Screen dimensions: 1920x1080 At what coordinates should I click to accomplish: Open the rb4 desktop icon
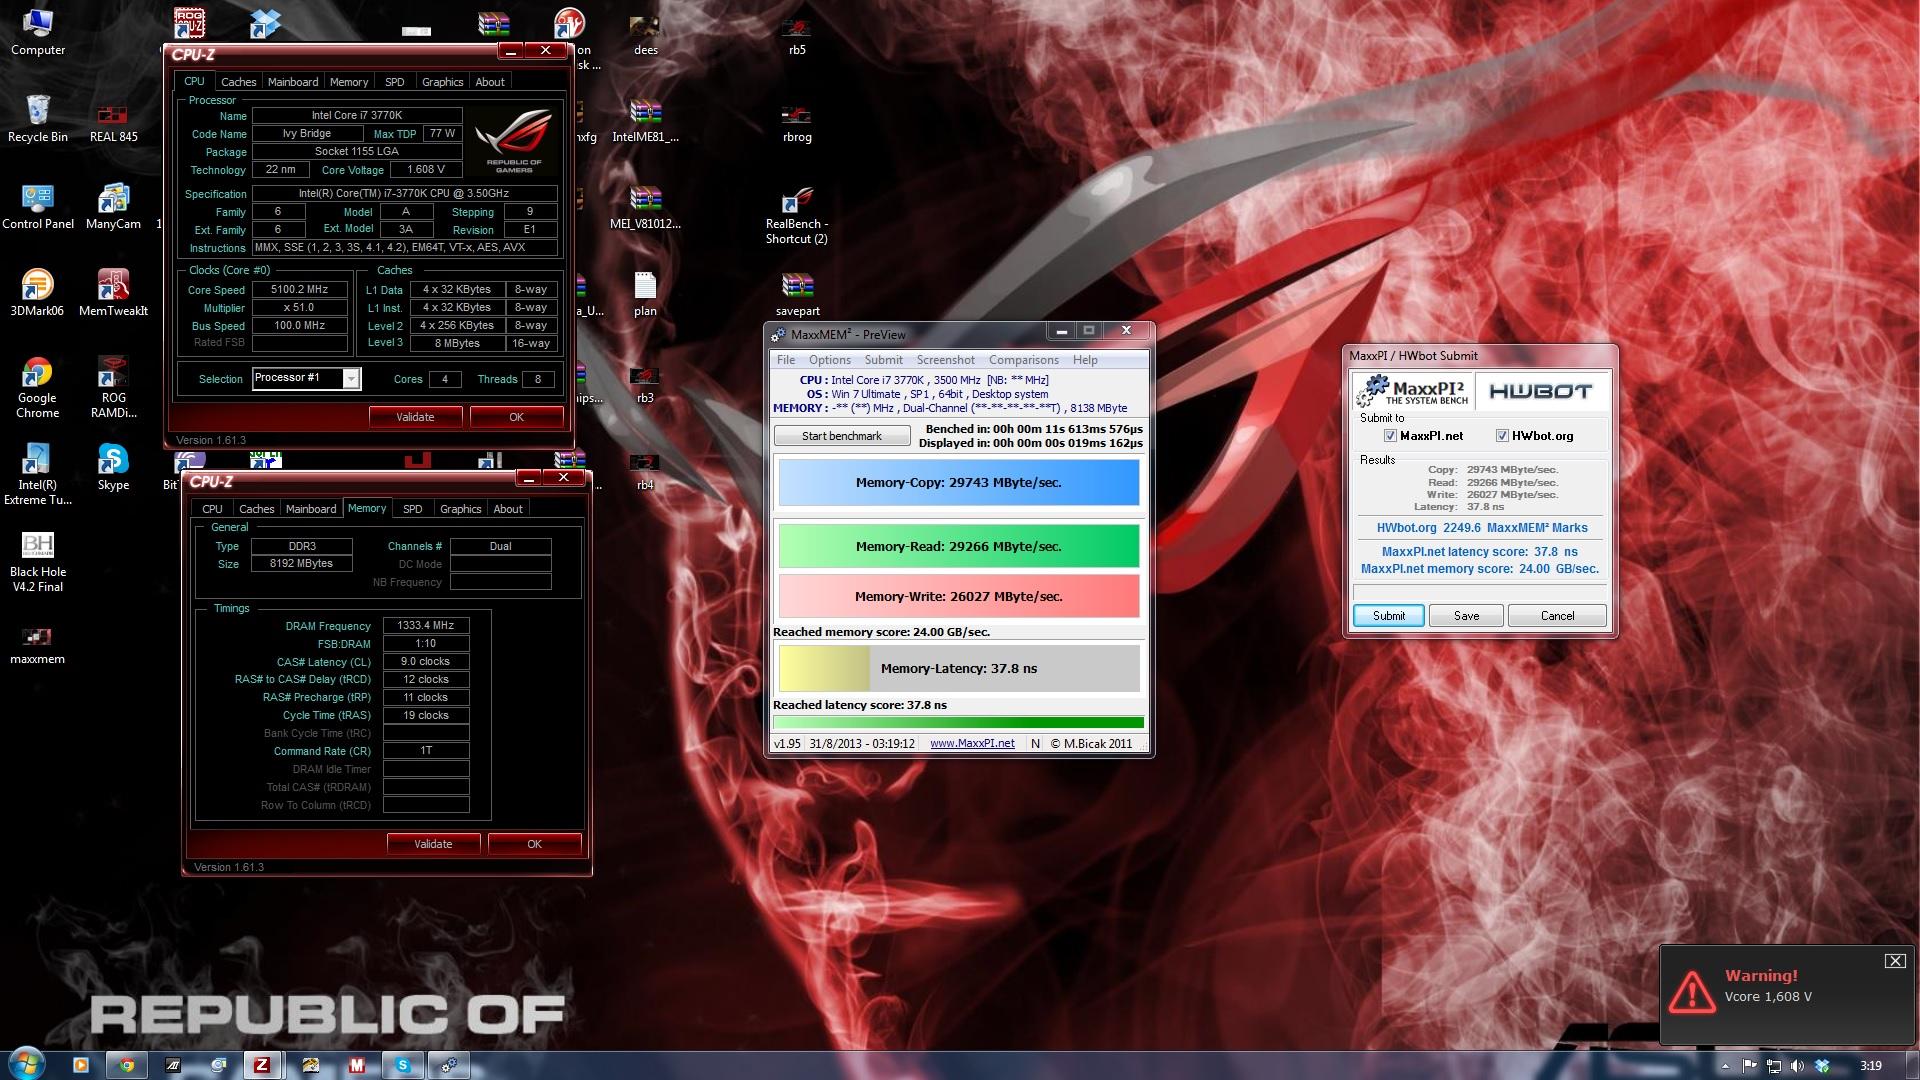[x=645, y=468]
